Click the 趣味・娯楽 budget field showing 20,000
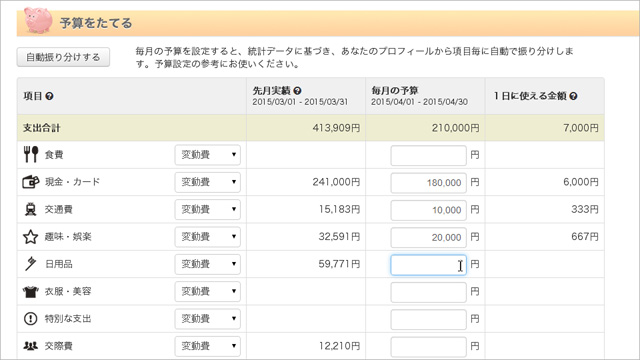This screenshot has height=360, width=640. click(428, 238)
